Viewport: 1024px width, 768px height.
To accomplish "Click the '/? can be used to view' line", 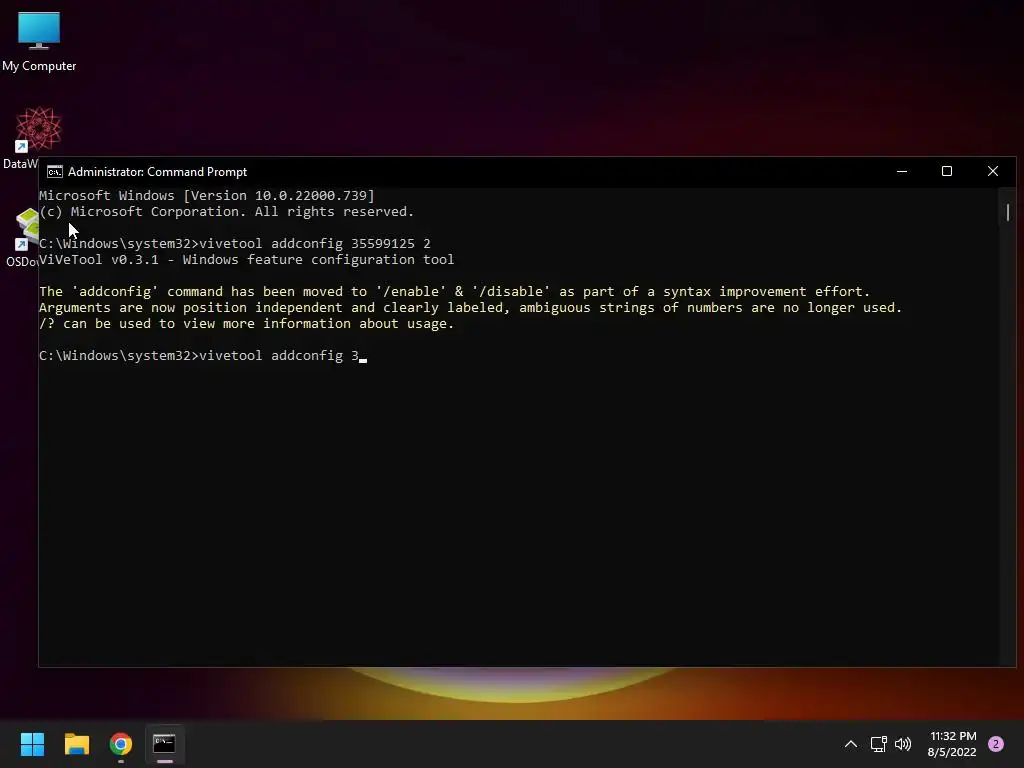I will [246, 323].
